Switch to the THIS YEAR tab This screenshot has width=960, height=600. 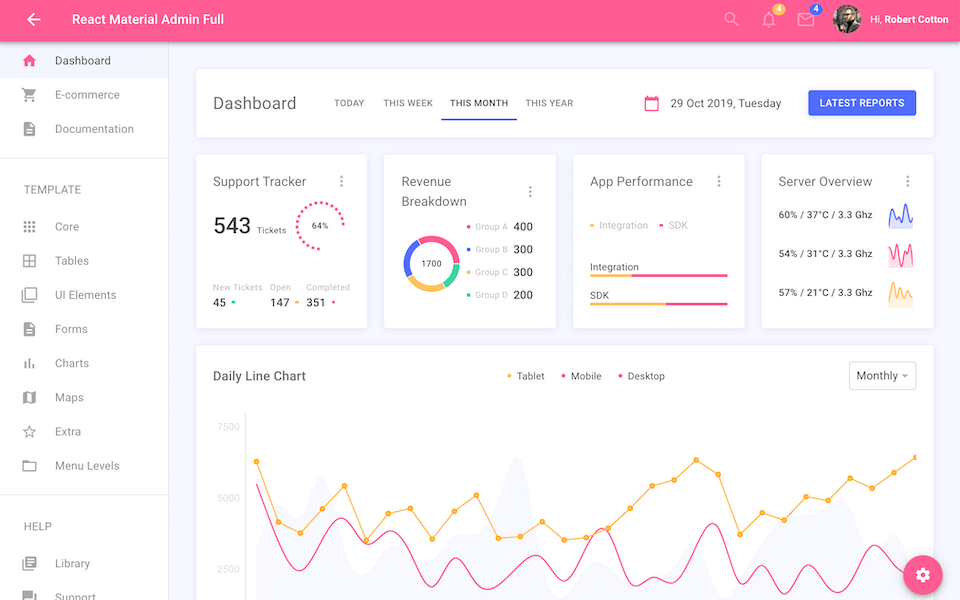point(549,102)
